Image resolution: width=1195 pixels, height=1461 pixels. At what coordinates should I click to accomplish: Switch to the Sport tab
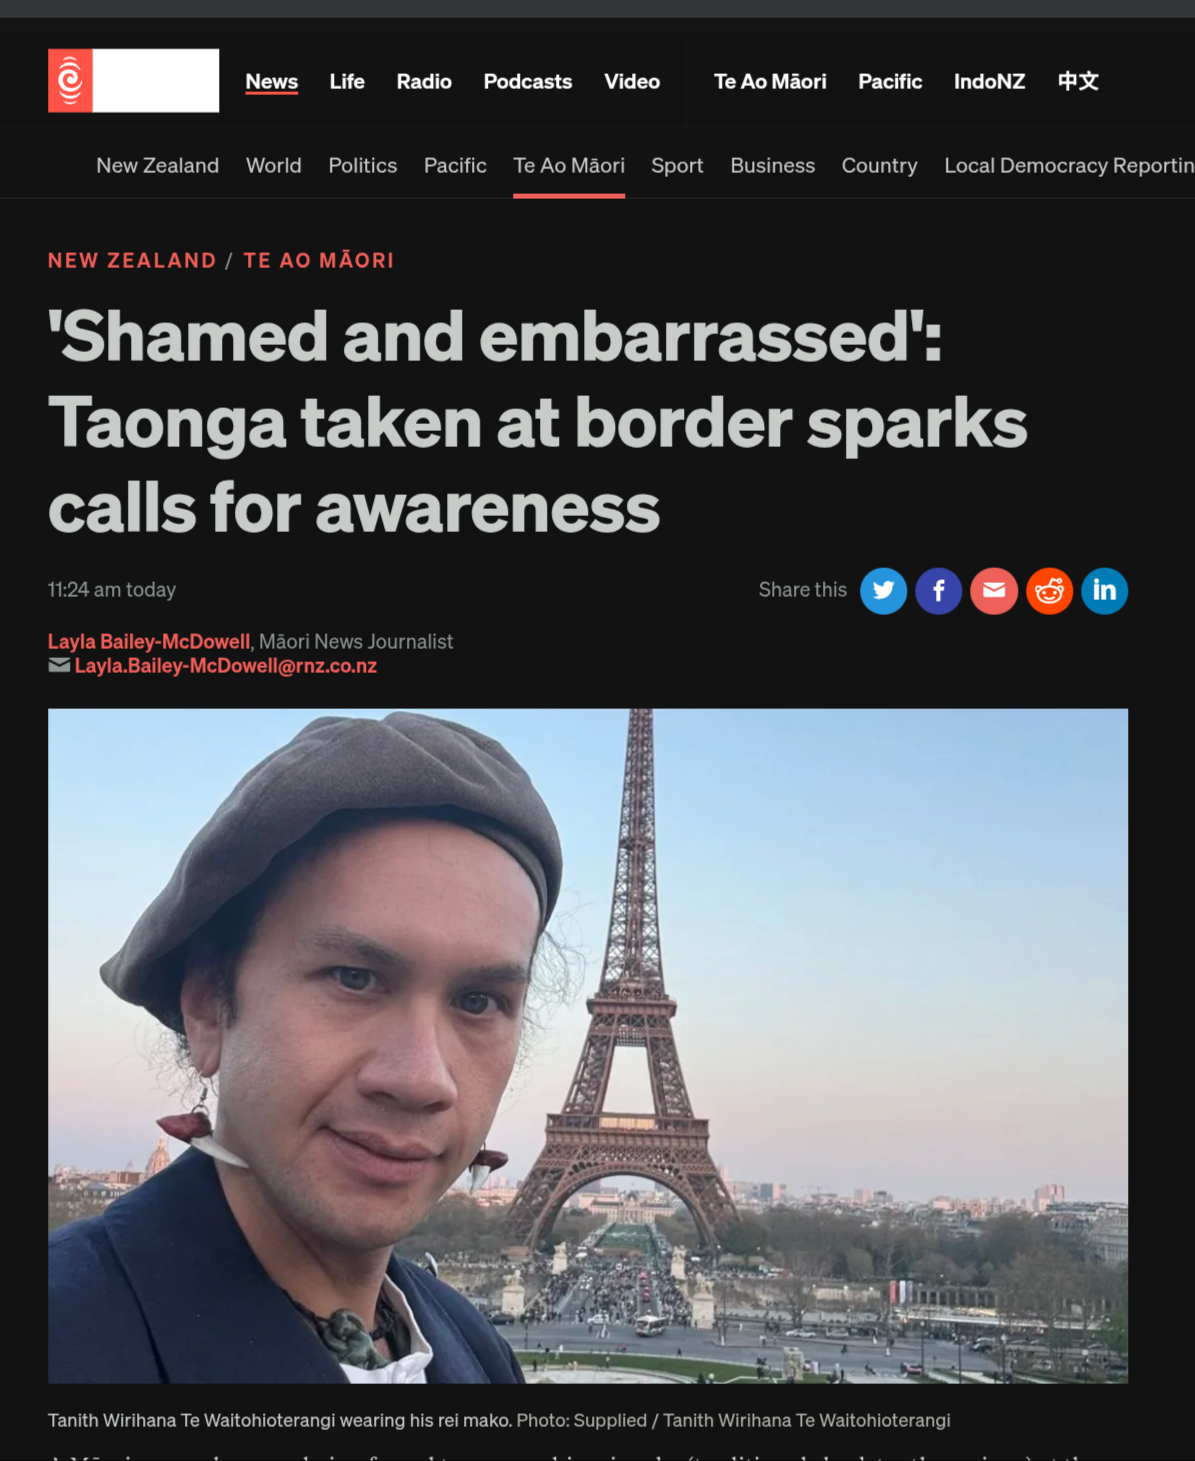pyautogui.click(x=677, y=166)
